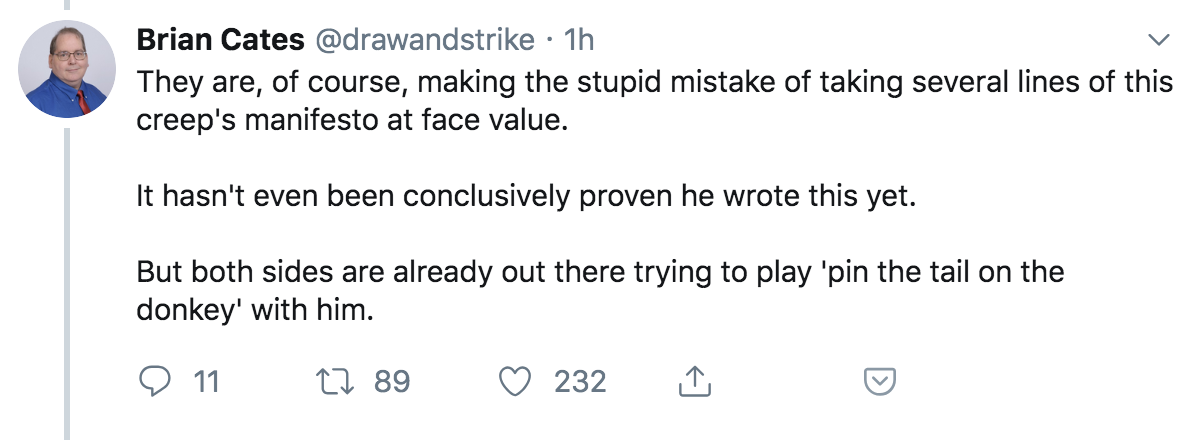
Task: Click the first paragraph starting 'They are, of course'
Action: click(652, 98)
